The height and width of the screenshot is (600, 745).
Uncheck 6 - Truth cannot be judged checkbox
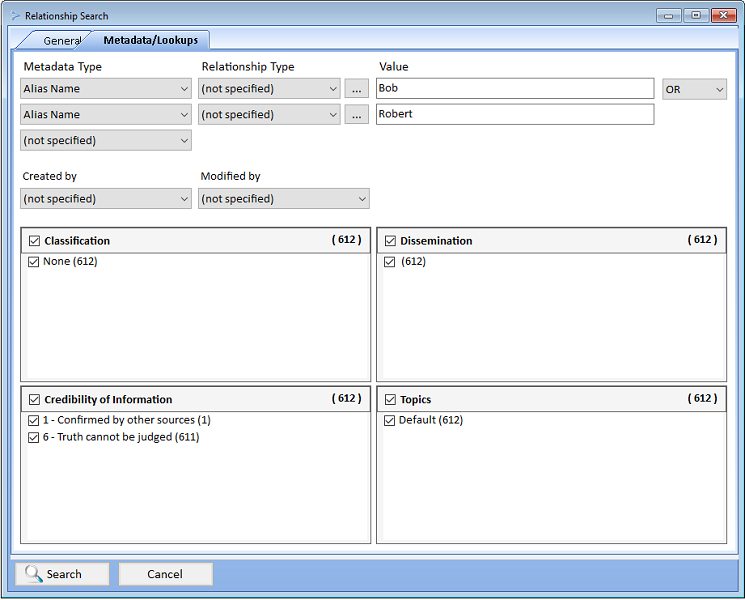[33, 438]
